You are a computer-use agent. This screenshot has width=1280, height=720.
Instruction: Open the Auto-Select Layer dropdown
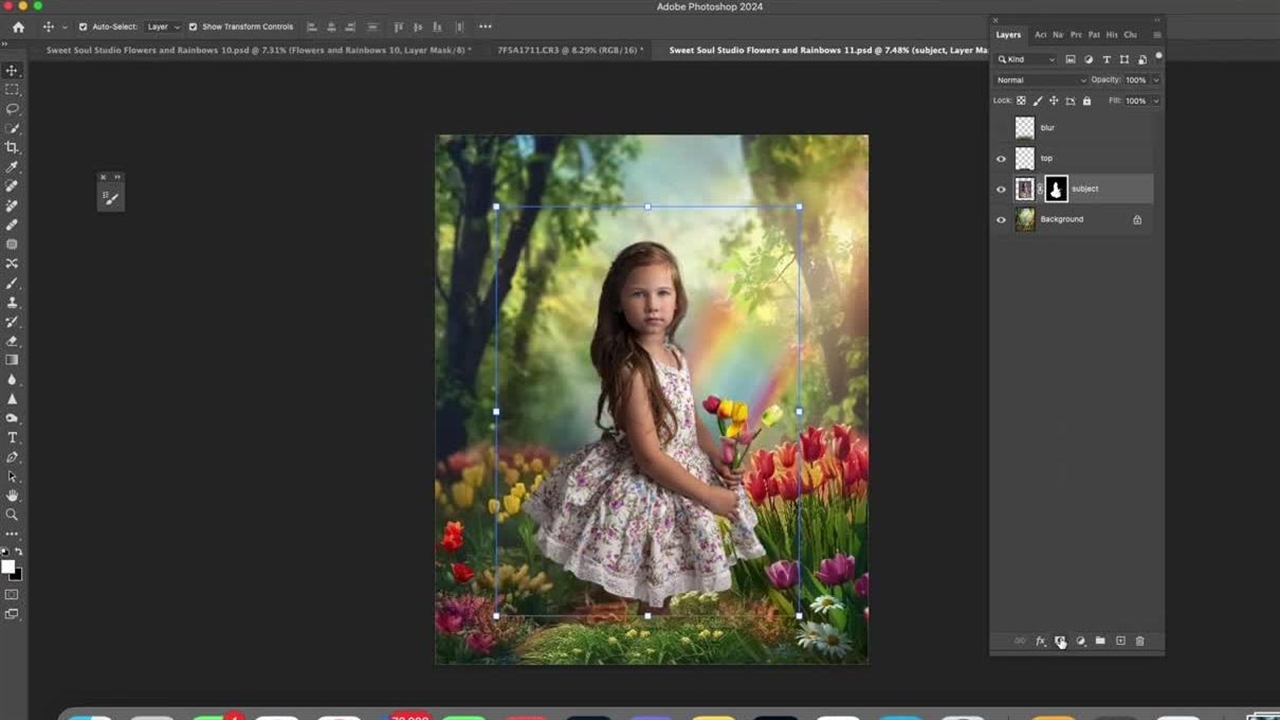(163, 27)
